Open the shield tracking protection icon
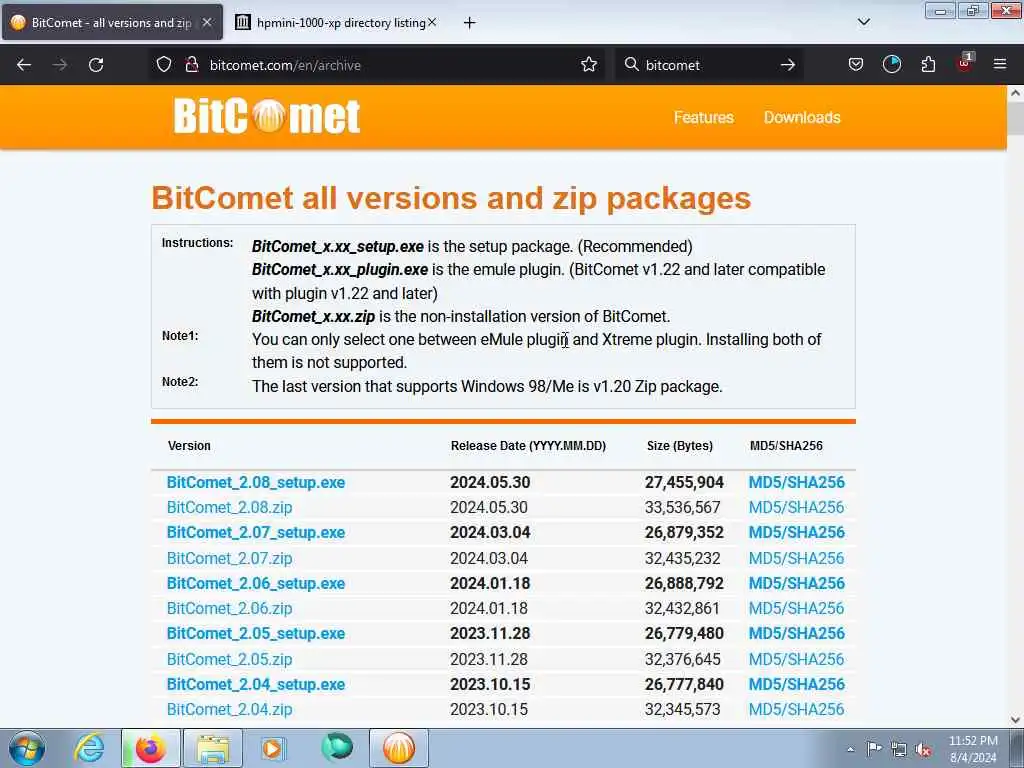 pos(164,65)
